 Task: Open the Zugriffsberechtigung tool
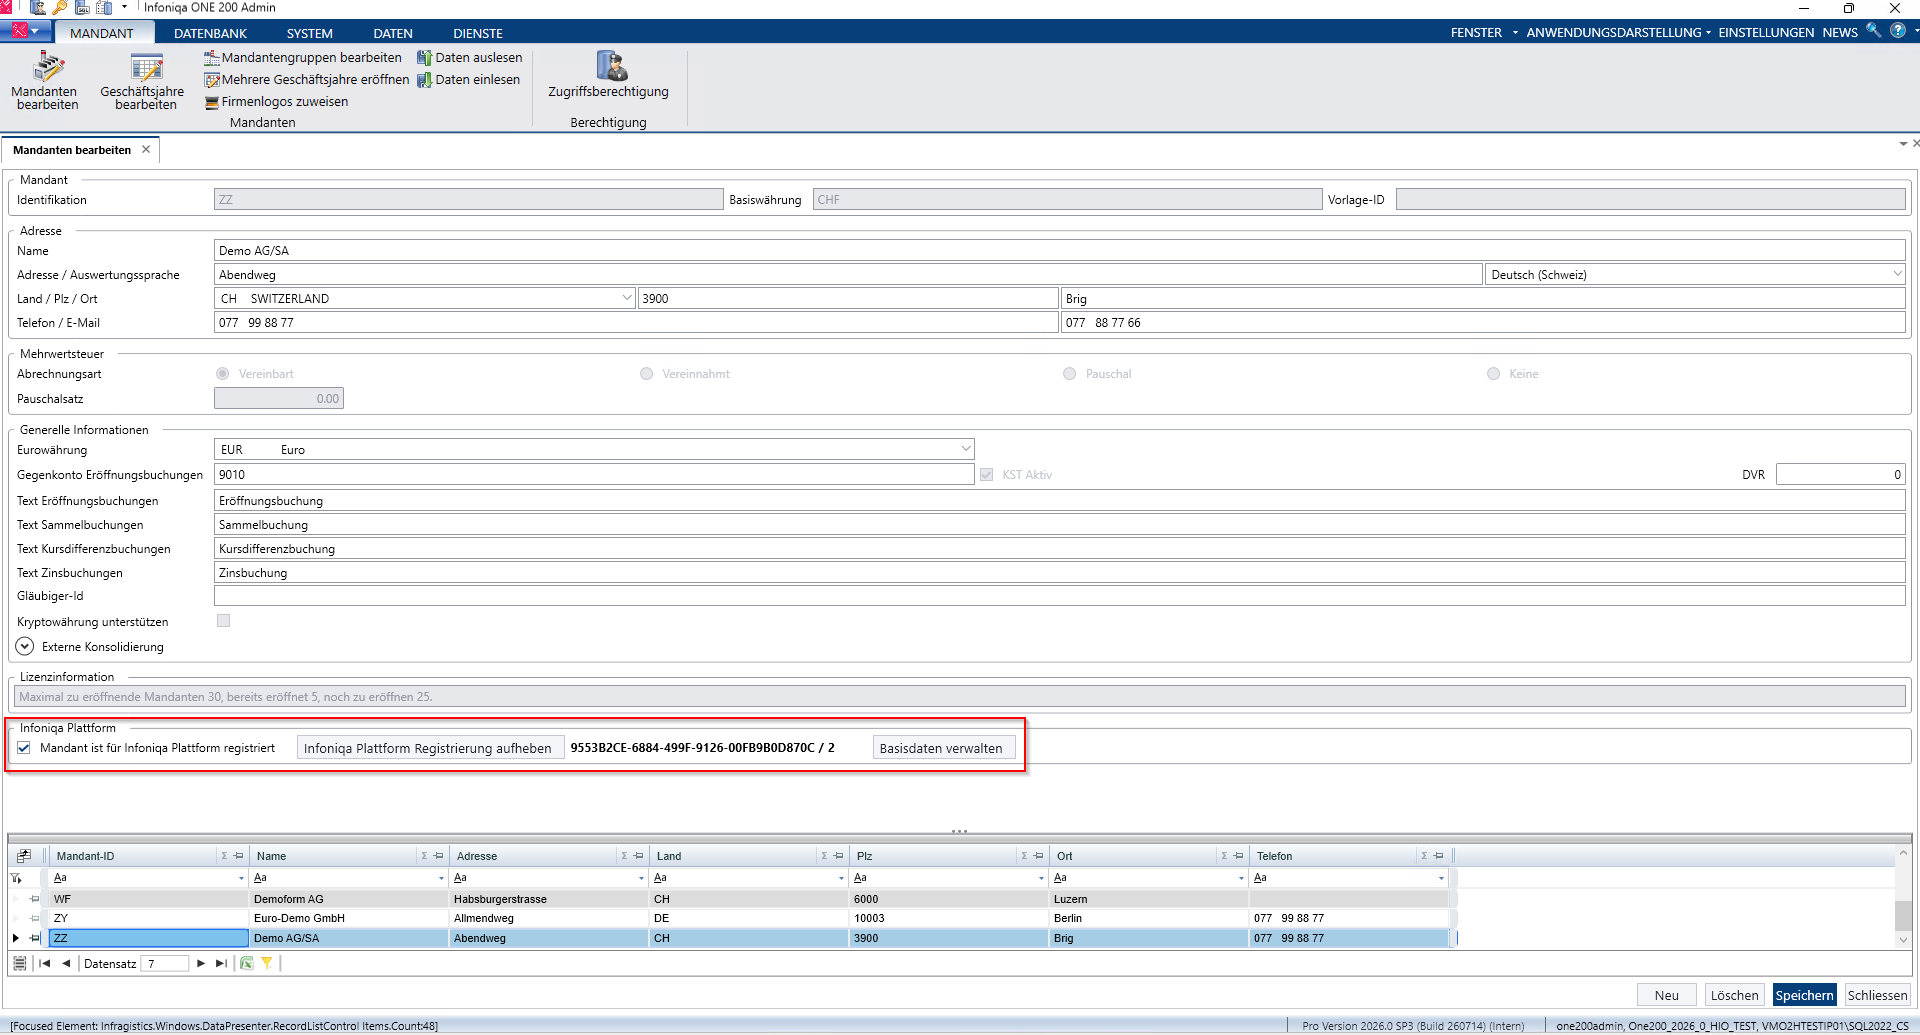tap(608, 75)
